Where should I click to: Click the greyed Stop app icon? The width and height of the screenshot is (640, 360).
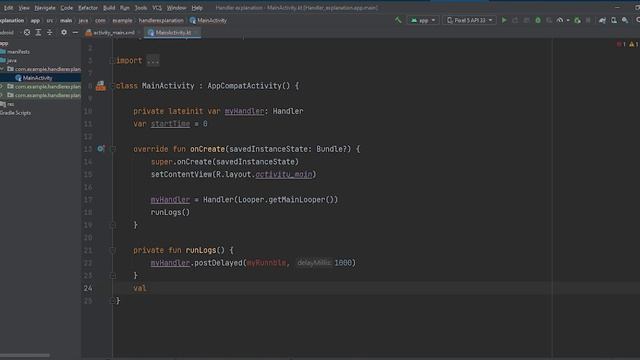pyautogui.click(x=588, y=20)
